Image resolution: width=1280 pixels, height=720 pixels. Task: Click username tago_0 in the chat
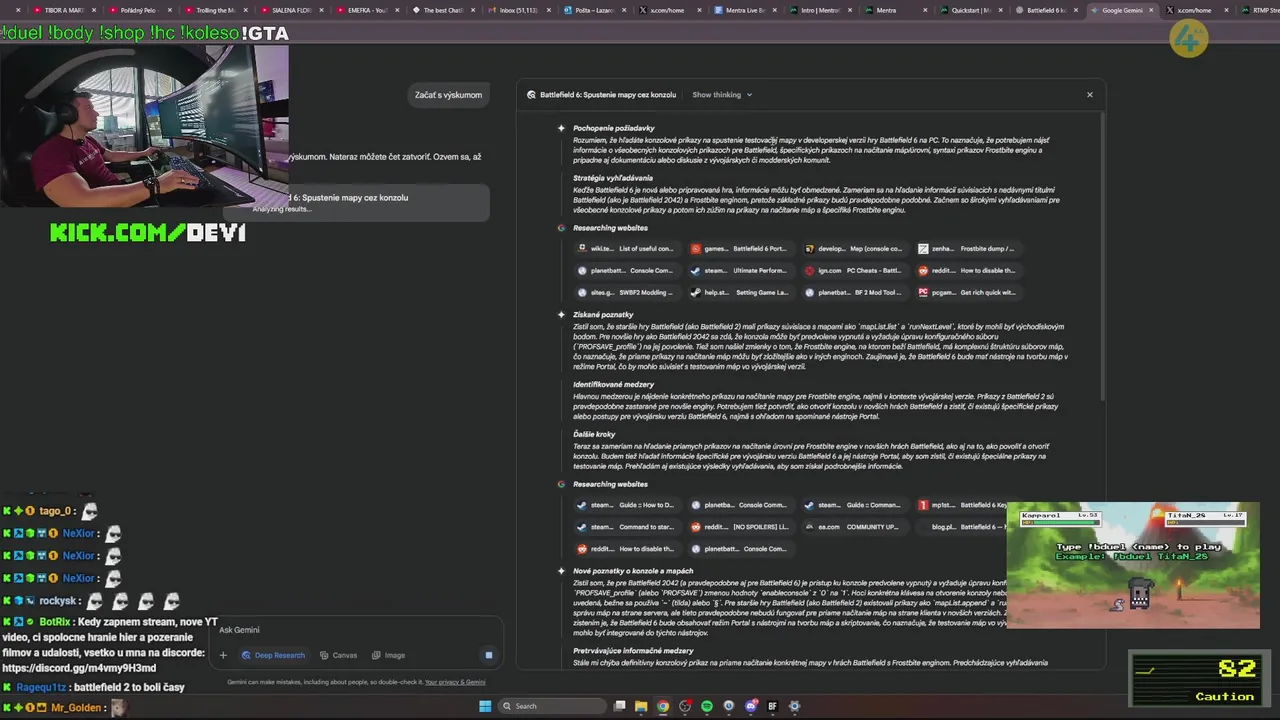55,511
